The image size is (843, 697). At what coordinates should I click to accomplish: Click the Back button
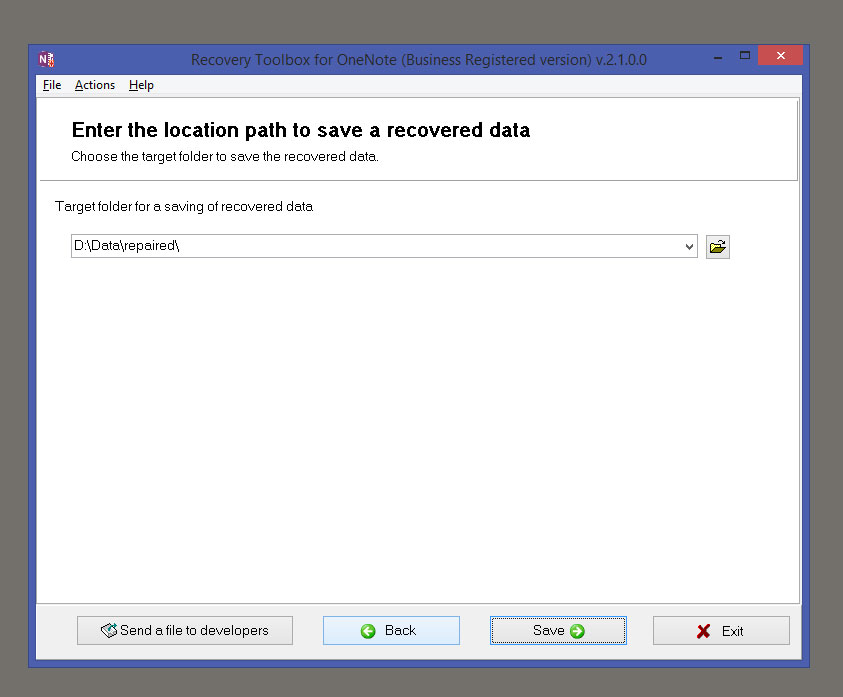[x=391, y=630]
